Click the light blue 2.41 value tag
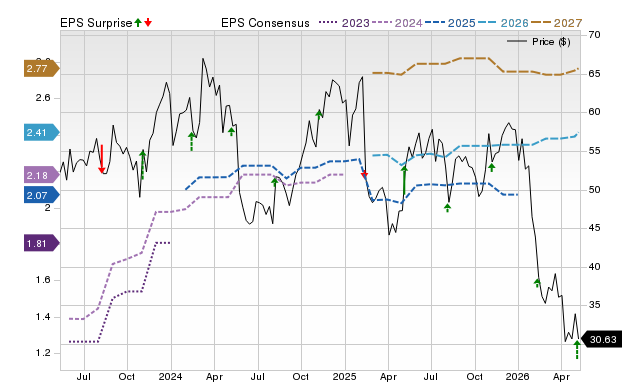Screen dimensions: 640x382 (42, 133)
